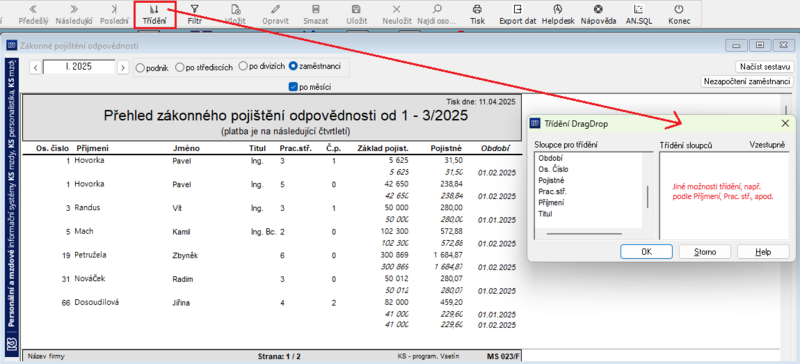The height and width of the screenshot is (364, 800).
Task: Go to next period with right arrow
Action: [122, 67]
